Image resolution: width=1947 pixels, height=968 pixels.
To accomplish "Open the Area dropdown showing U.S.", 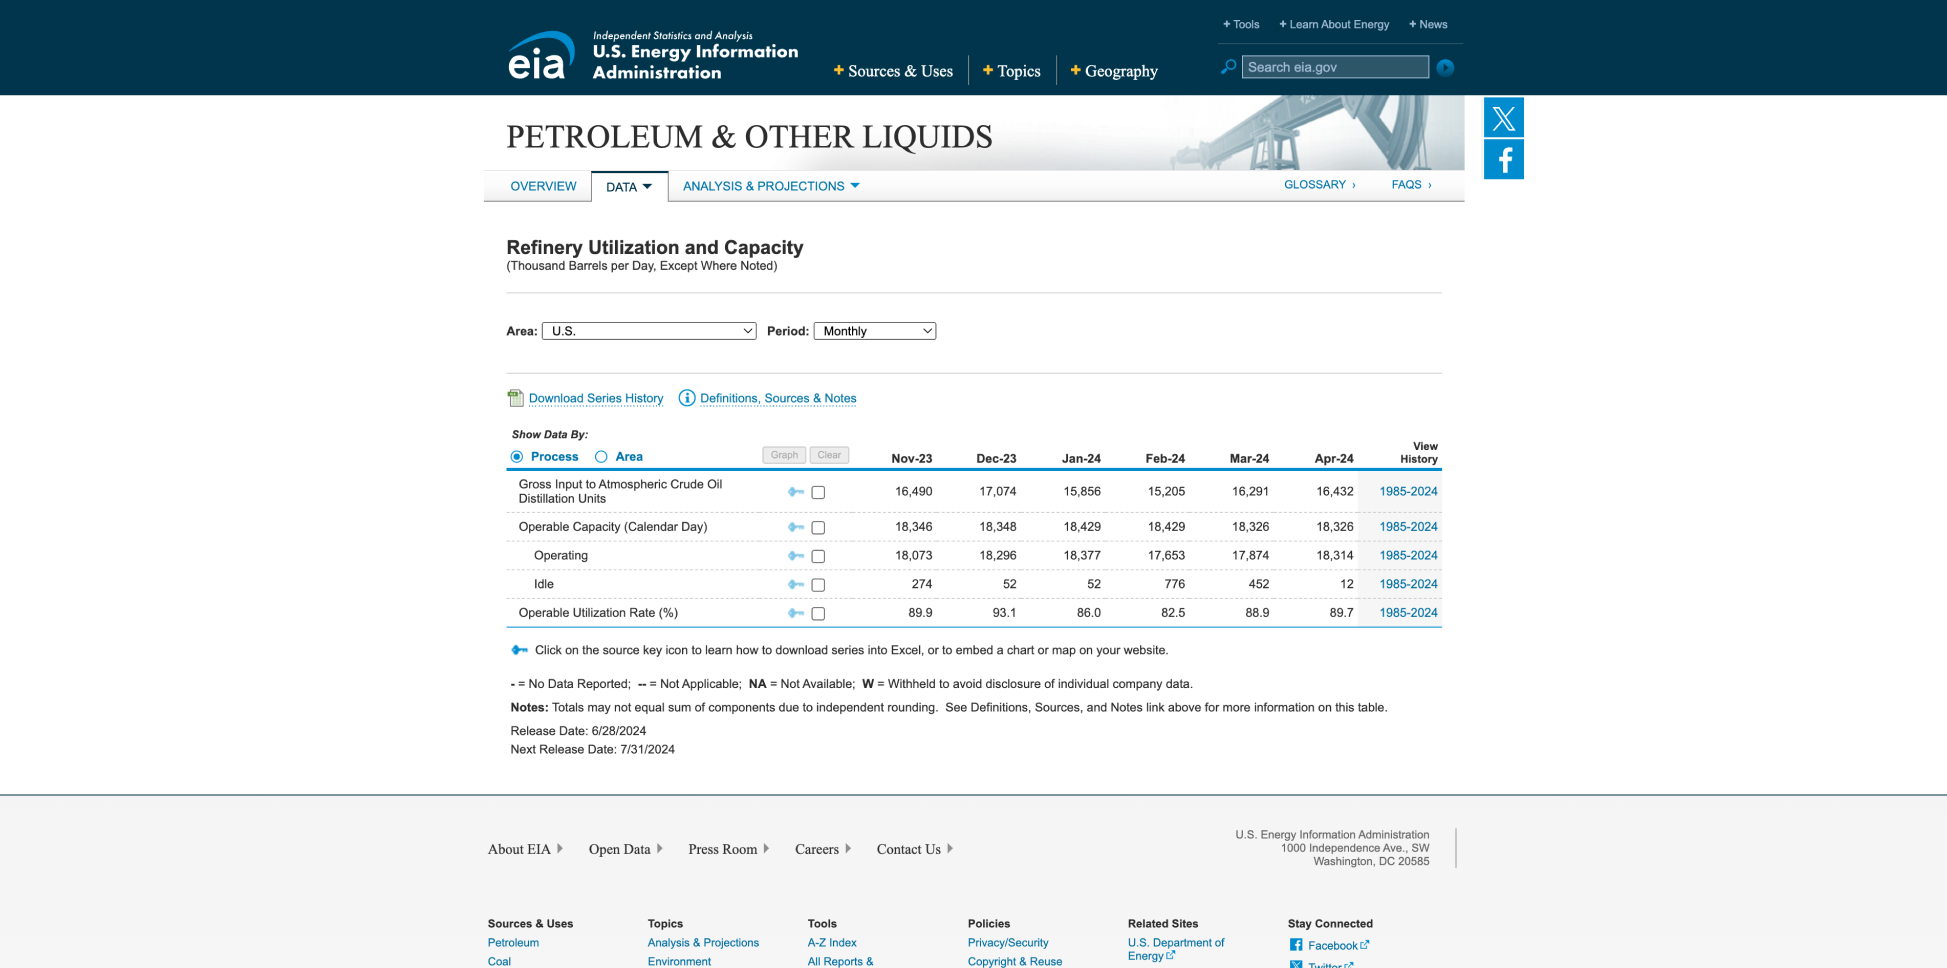I will [x=648, y=331].
